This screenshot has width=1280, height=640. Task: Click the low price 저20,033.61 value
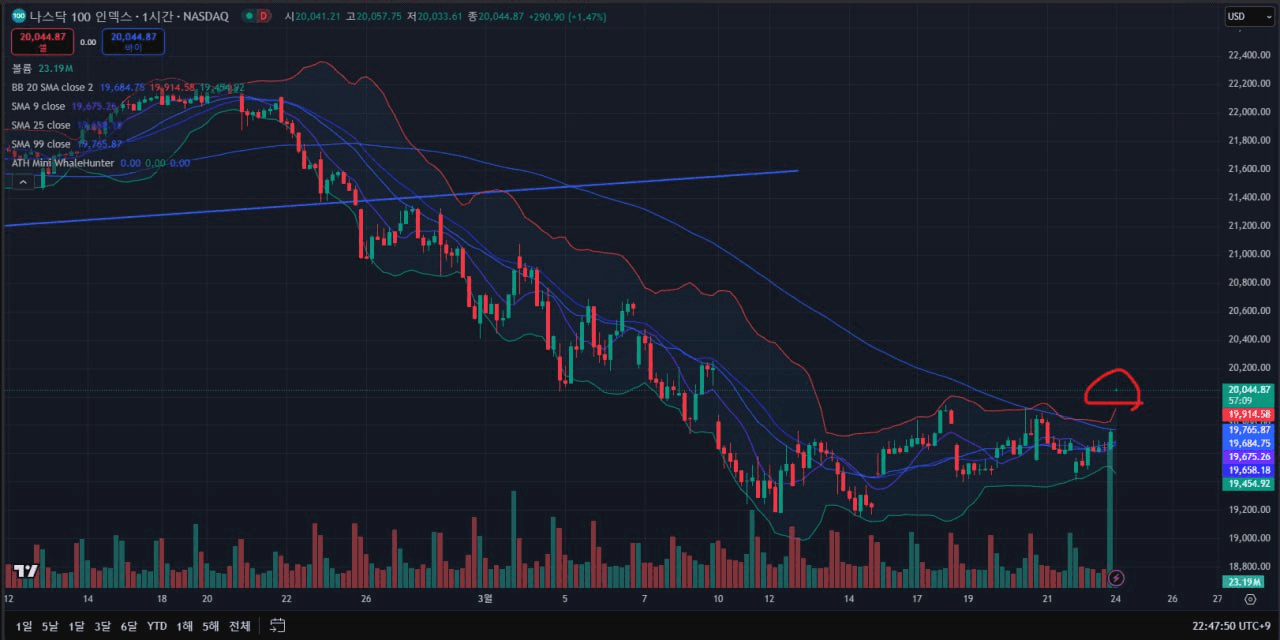[435, 16]
